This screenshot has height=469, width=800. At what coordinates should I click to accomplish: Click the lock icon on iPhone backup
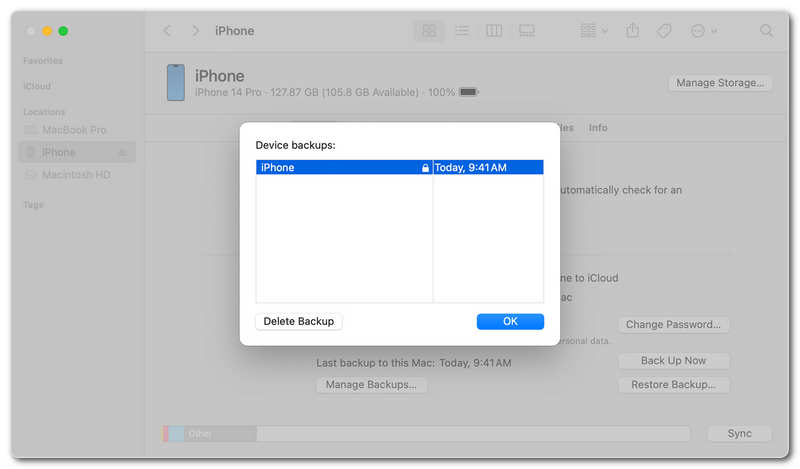(425, 167)
